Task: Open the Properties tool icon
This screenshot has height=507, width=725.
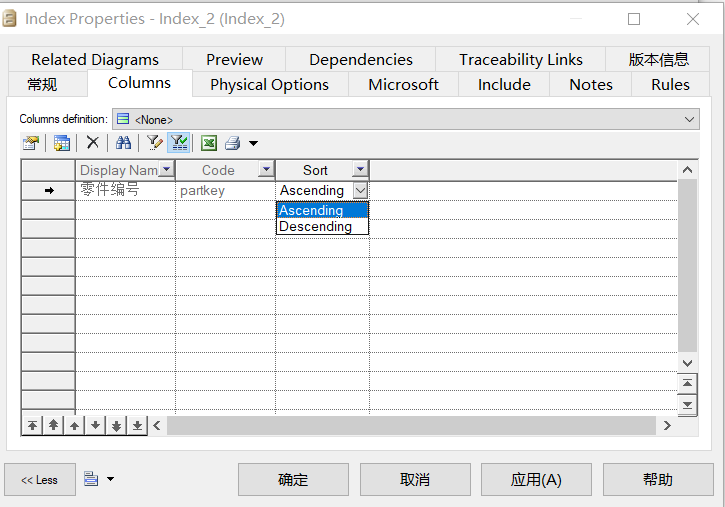Action: click(x=31, y=143)
